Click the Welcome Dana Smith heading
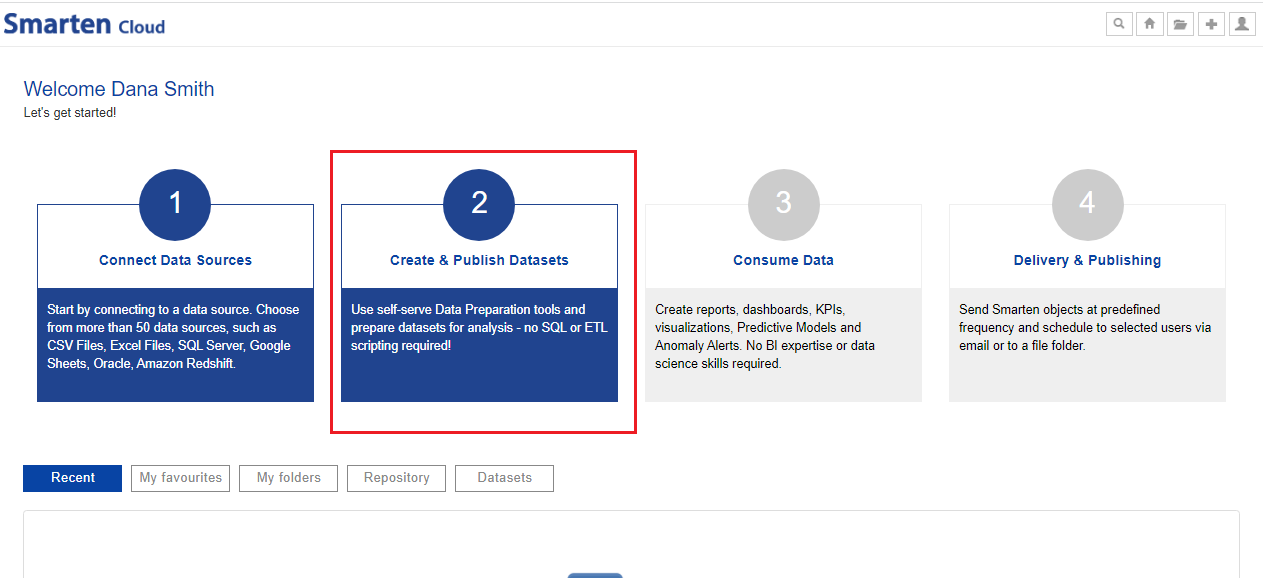1263x578 pixels. point(119,89)
